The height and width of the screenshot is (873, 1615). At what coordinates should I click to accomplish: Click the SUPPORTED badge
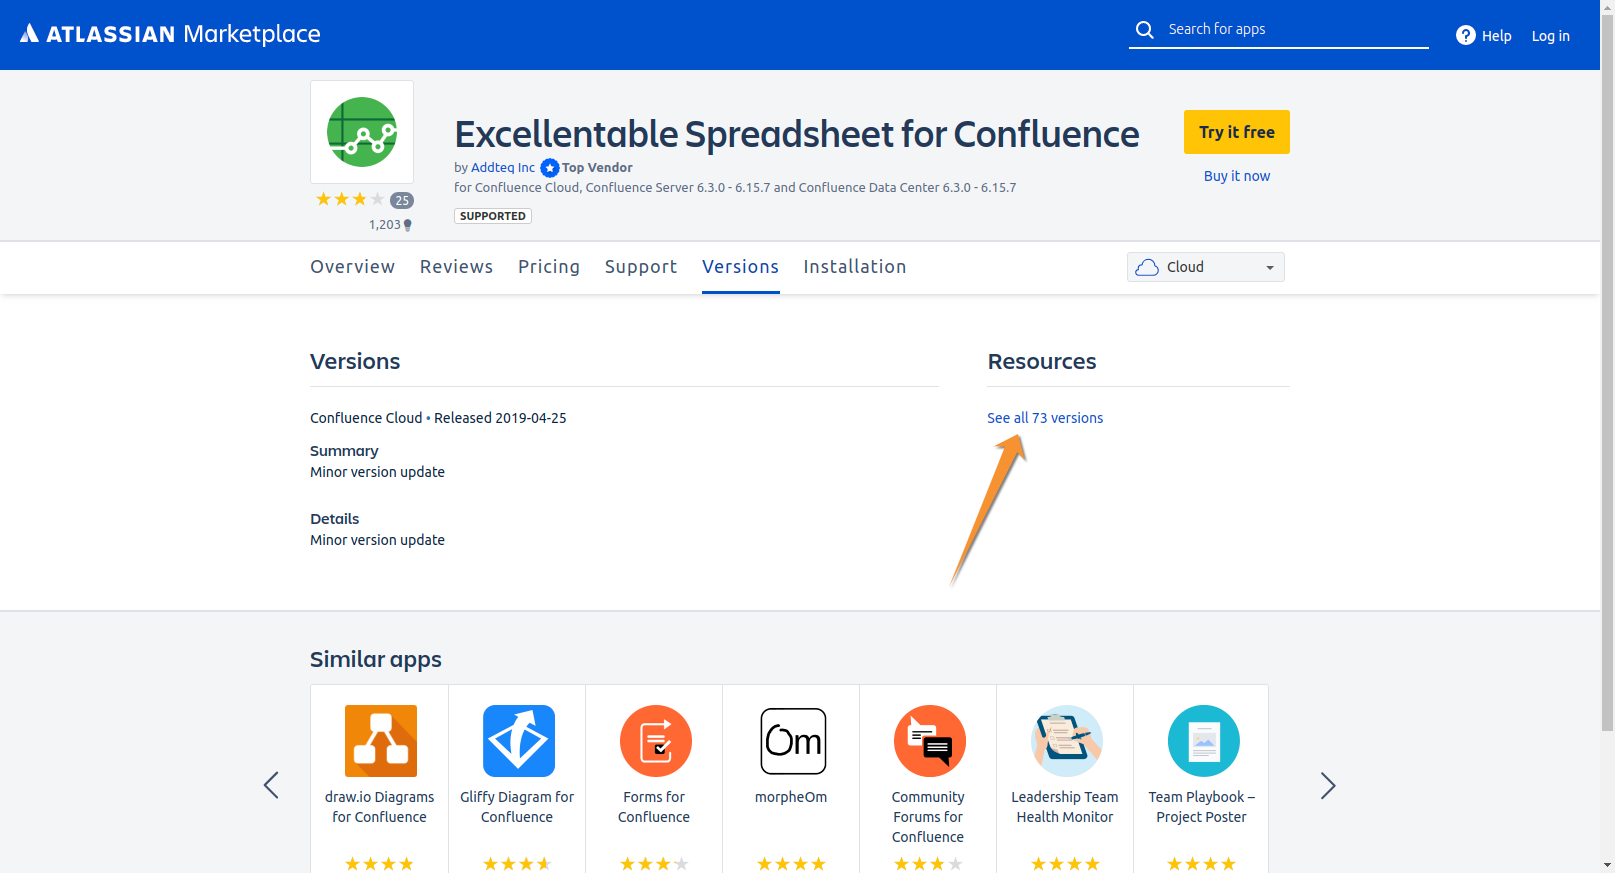[x=493, y=216]
